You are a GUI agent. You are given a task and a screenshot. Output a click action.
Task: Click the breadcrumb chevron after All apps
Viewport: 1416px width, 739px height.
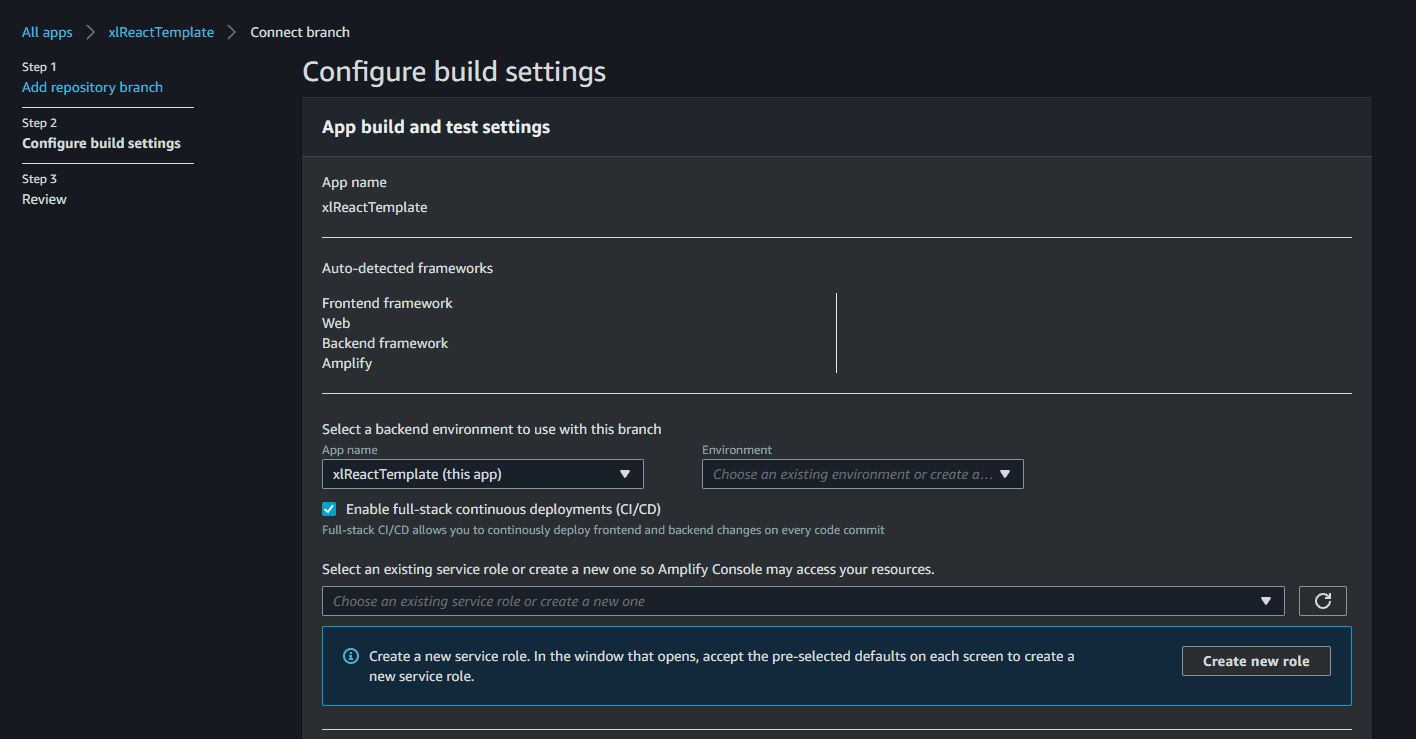[89, 31]
